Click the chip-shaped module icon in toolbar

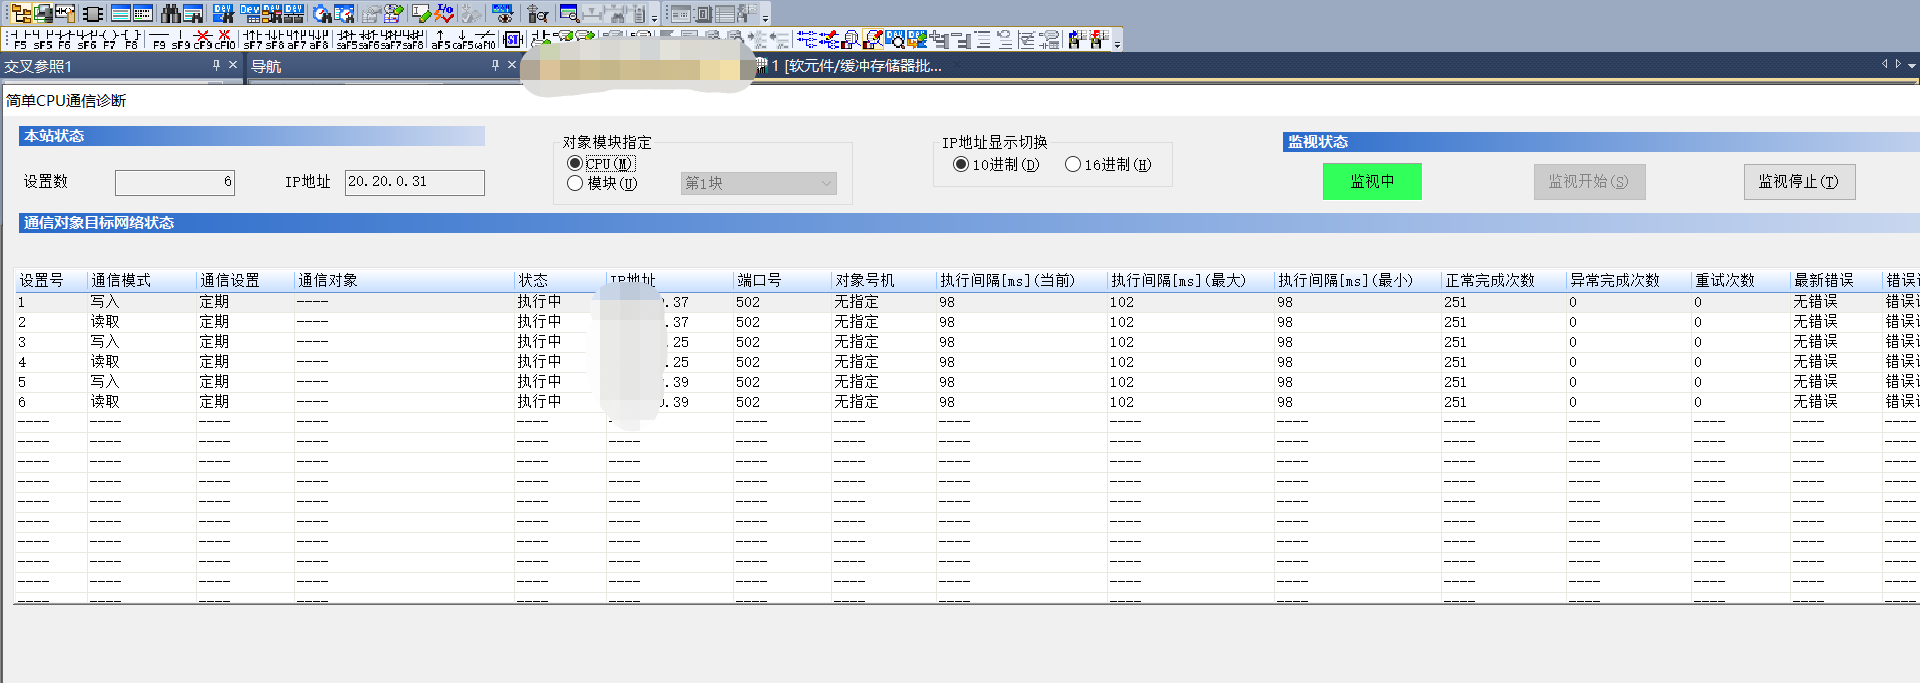tap(93, 13)
